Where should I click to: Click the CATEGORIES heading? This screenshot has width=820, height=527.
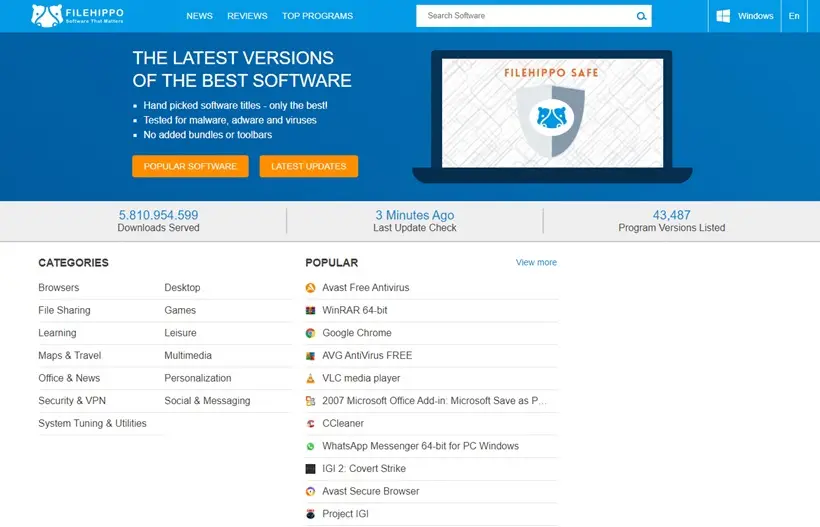(73, 262)
